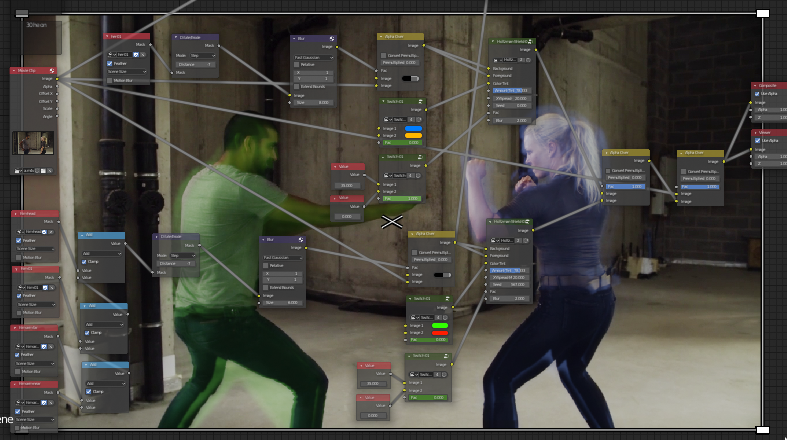Viewport: 787px width, 440px height.
Task: Open the orange Image 2 color swatch
Action: click(x=413, y=135)
